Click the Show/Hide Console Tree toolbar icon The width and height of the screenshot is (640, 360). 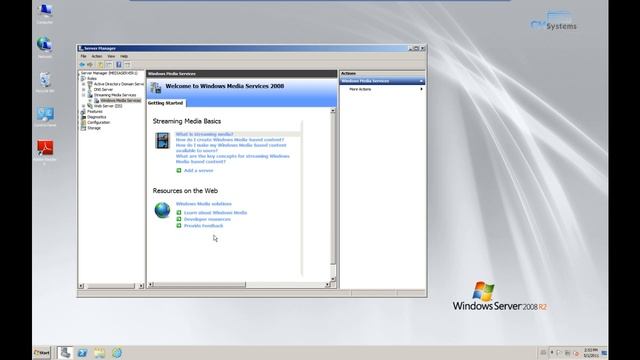(x=109, y=64)
